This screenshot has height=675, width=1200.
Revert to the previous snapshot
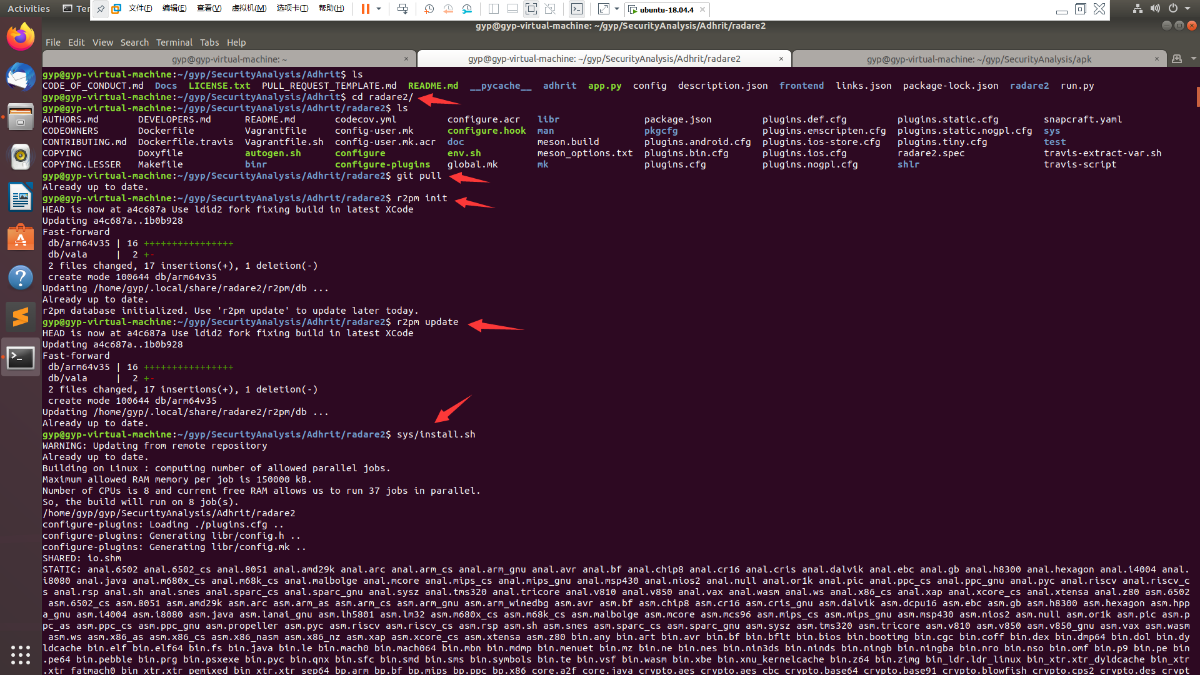(448, 8)
